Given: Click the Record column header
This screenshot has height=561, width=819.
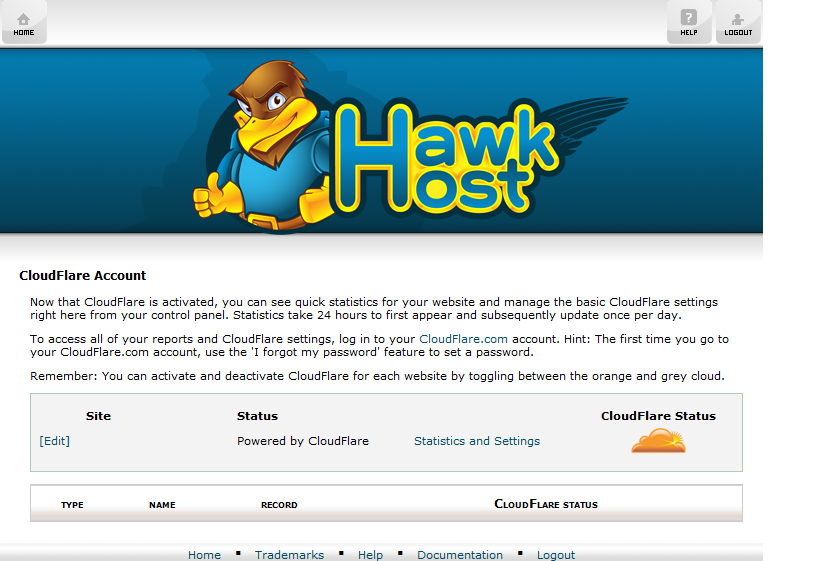Looking at the screenshot, I should click(x=279, y=505).
